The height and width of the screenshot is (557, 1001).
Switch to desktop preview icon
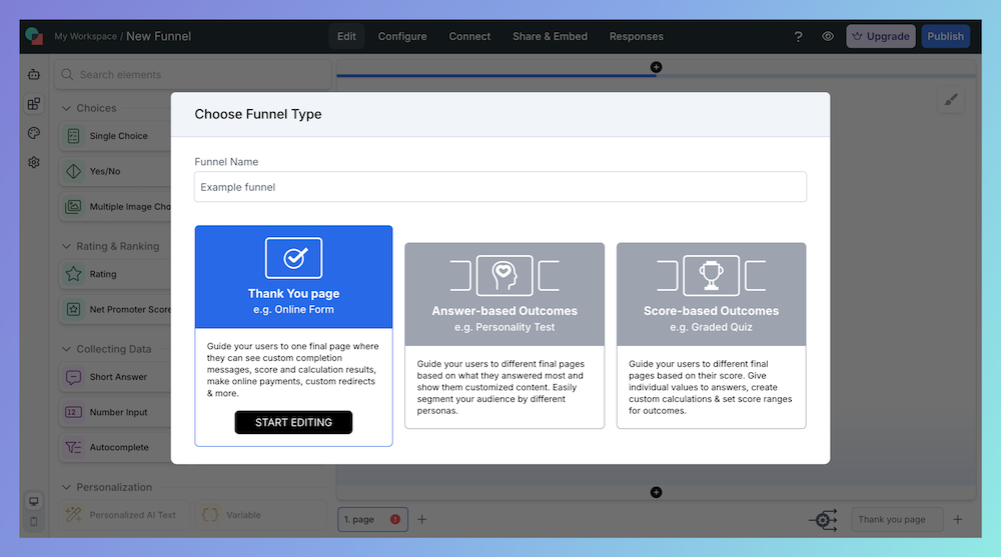point(34,501)
